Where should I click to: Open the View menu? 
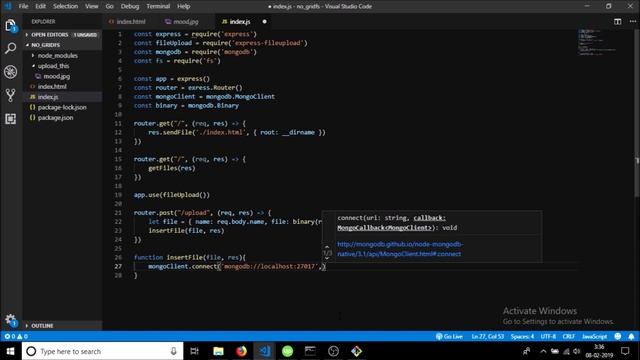pyautogui.click(x=91, y=6)
